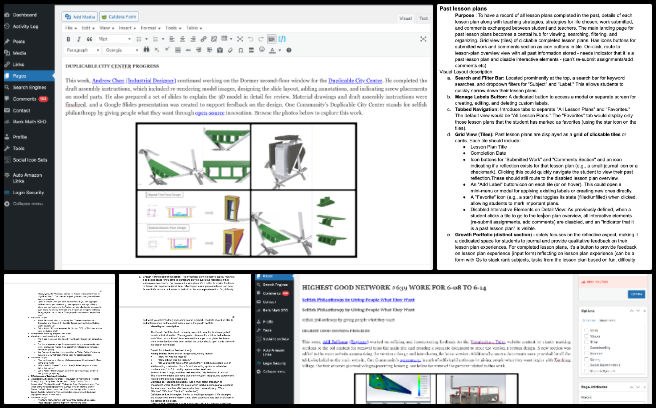
Task: Click the 'HIGHEST GOOD NETWORK' heading in bottom window
Action: coord(394,287)
